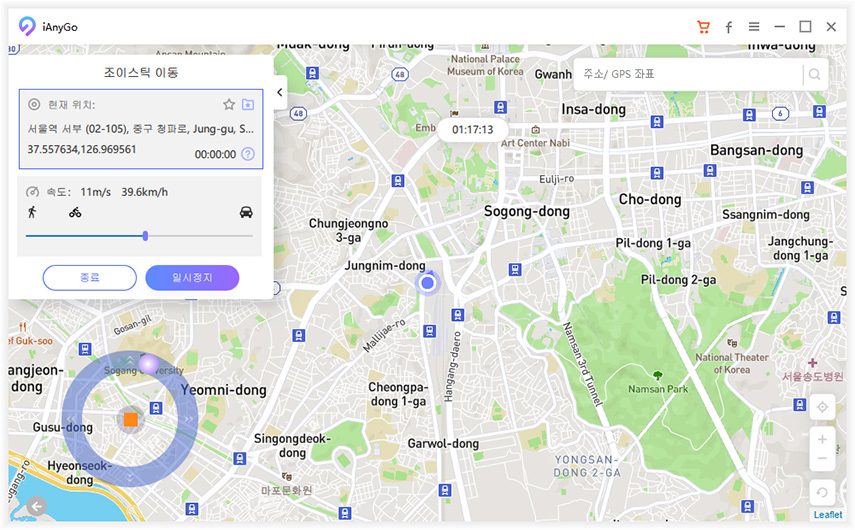Add current location to favorites star
The height and width of the screenshot is (530, 855).
point(229,104)
